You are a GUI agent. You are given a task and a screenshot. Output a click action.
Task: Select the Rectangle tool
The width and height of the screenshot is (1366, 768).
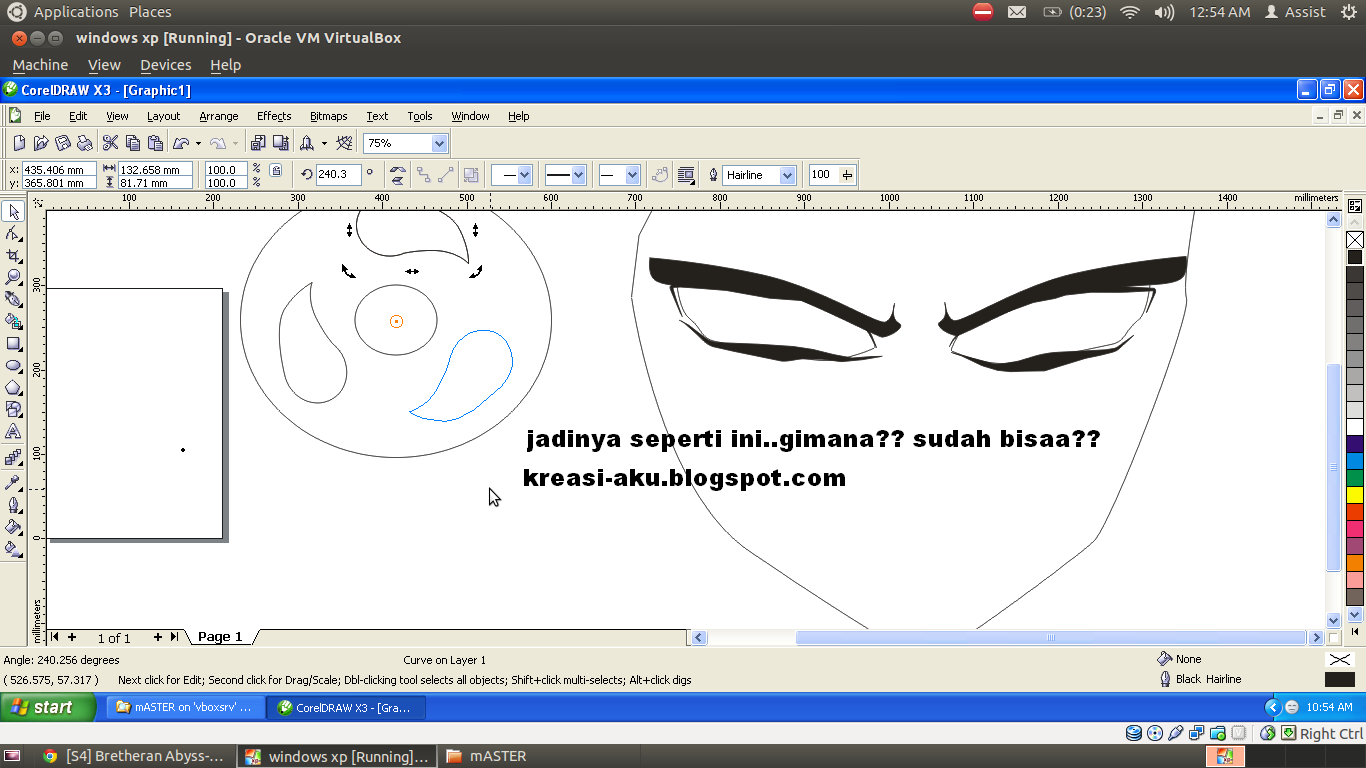[13, 343]
